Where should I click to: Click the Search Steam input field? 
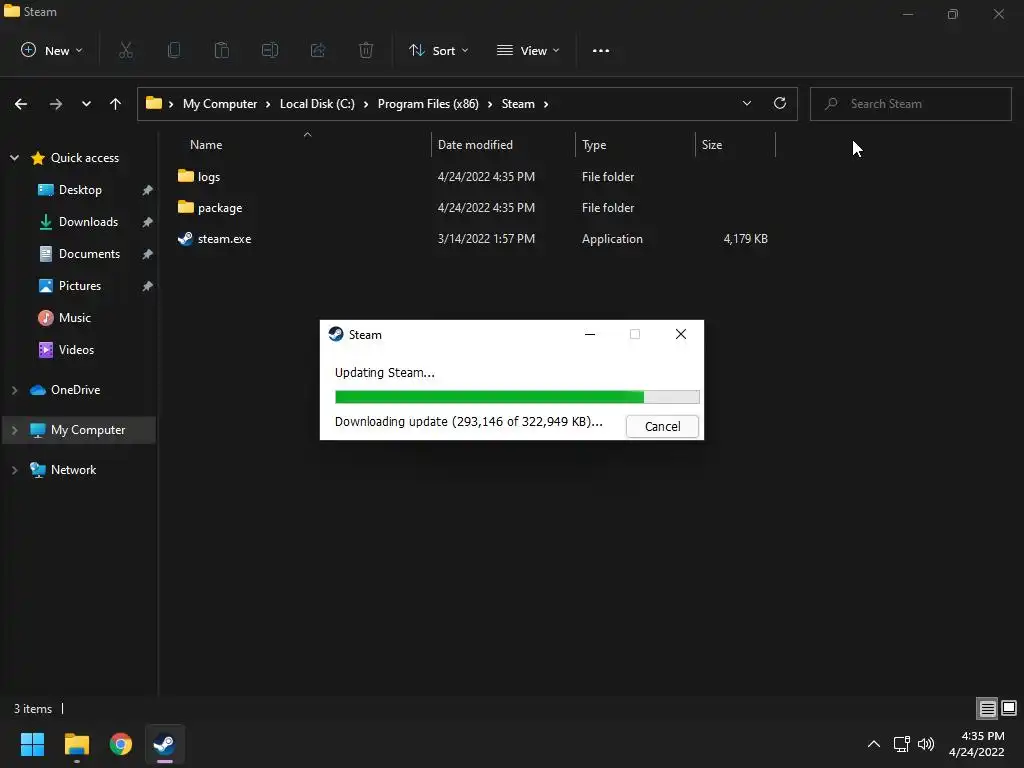click(911, 104)
